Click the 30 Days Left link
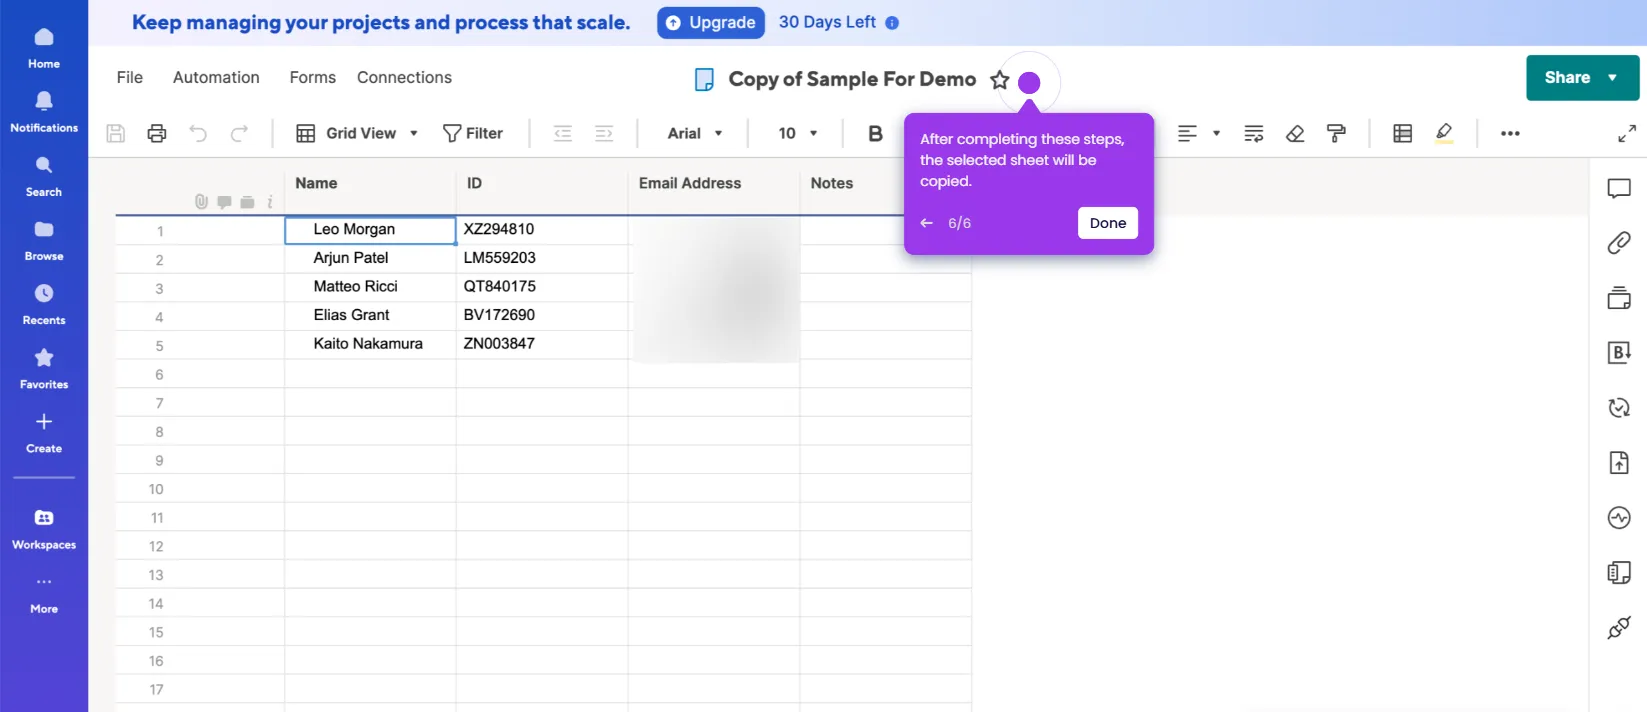 coord(827,22)
